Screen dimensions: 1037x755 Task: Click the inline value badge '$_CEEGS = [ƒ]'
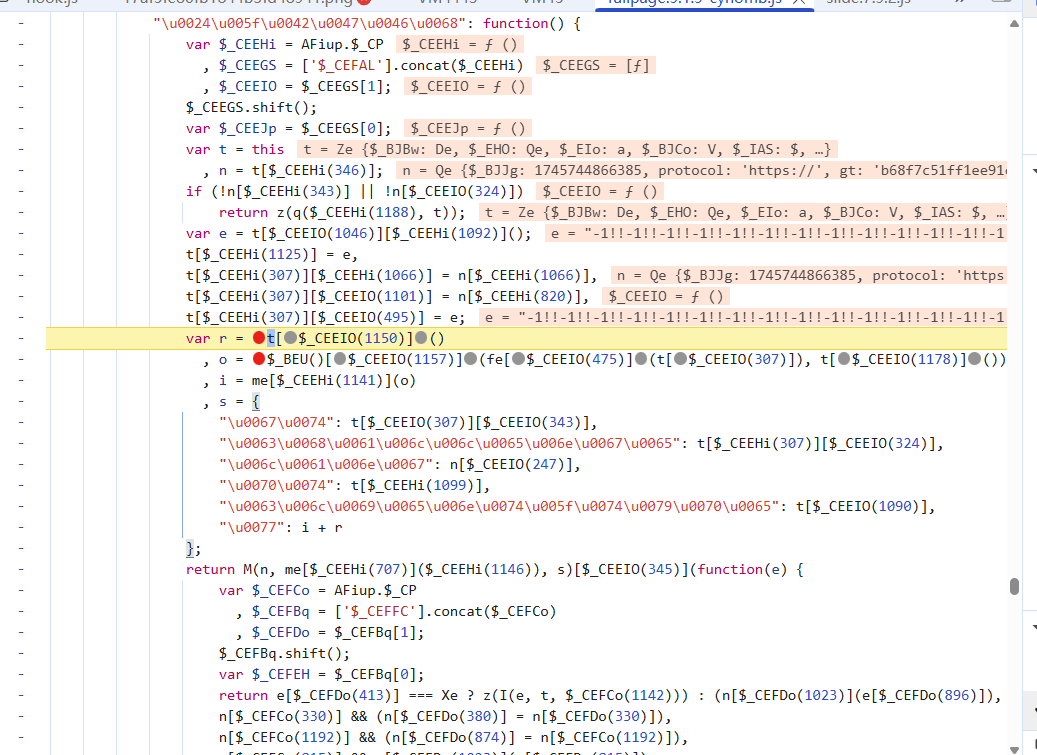tap(596, 65)
